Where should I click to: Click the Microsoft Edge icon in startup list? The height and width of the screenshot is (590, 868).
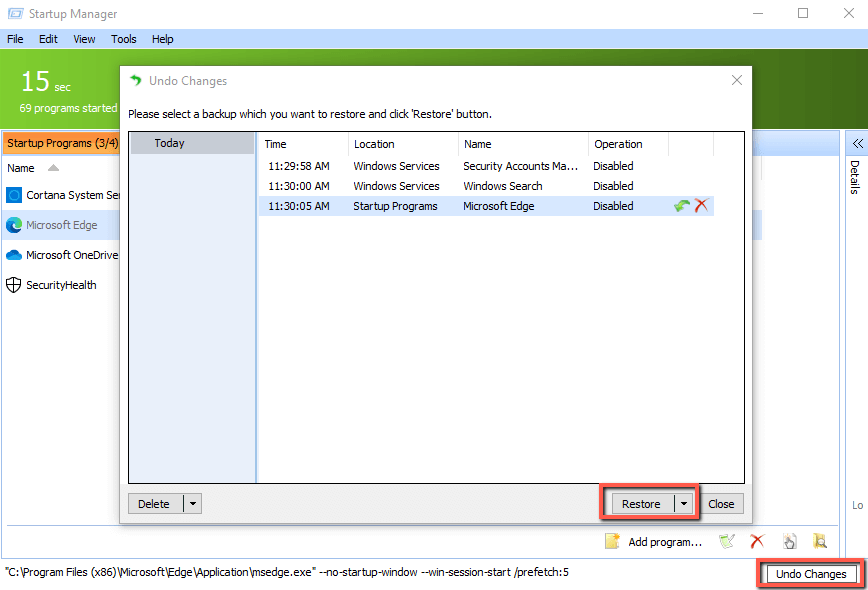click(14, 225)
